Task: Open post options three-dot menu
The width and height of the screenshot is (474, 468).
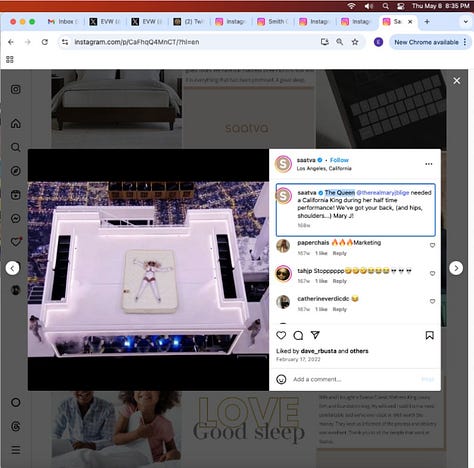Action: 429,164
